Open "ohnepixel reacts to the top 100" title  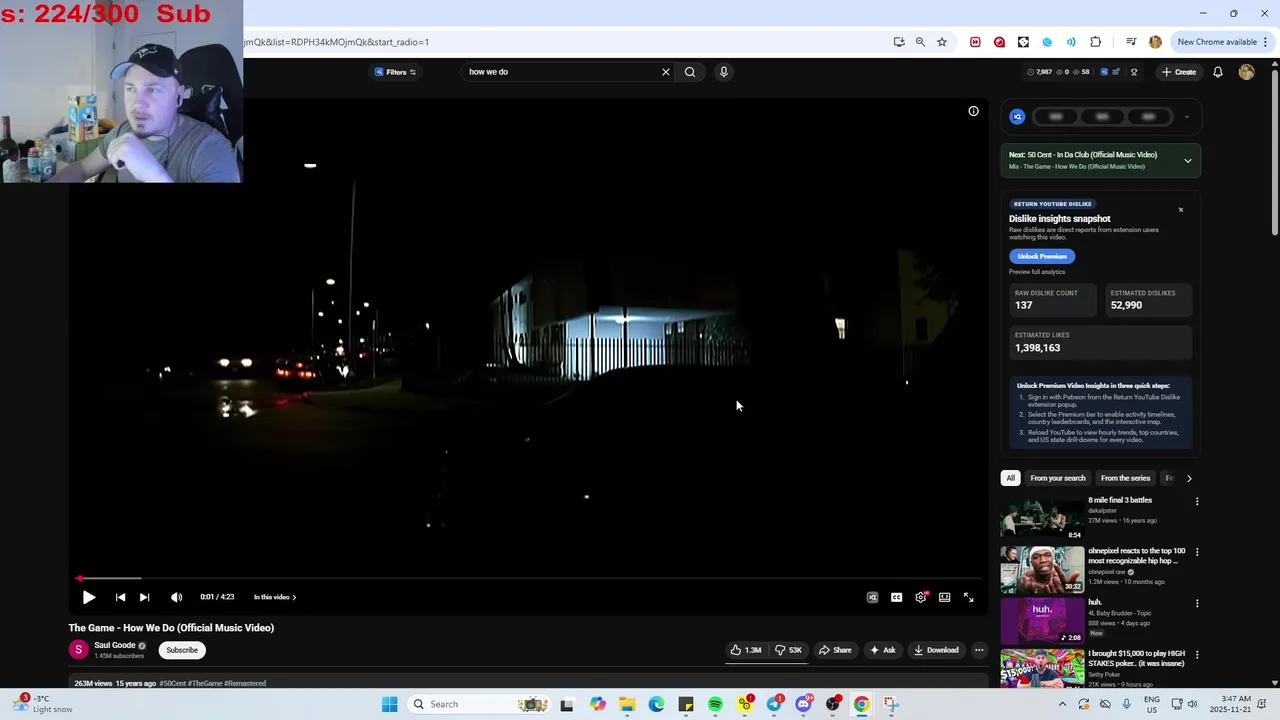[x=1136, y=556]
